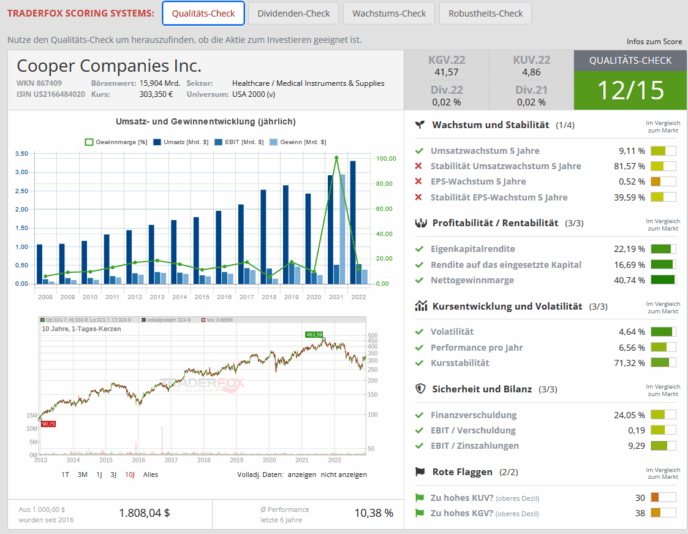
Task: Open the Robustheits-Check tab
Action: tap(484, 14)
